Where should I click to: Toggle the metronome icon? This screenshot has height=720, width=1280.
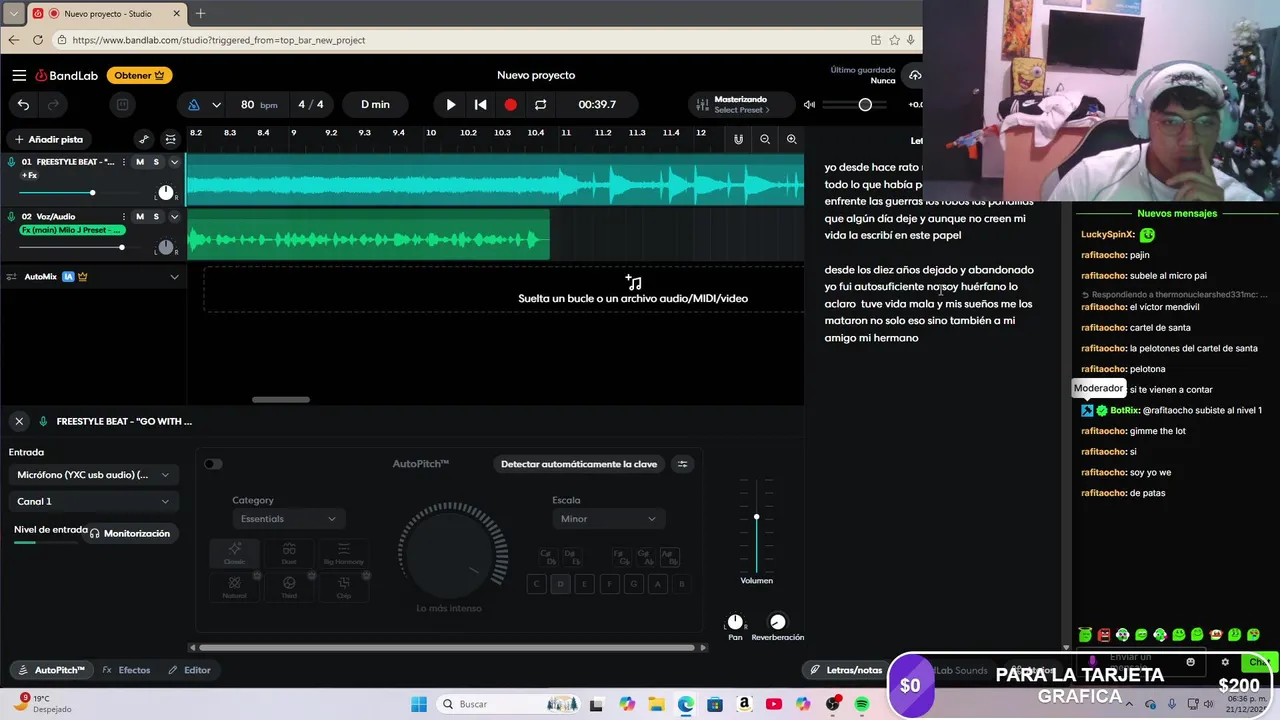[194, 104]
